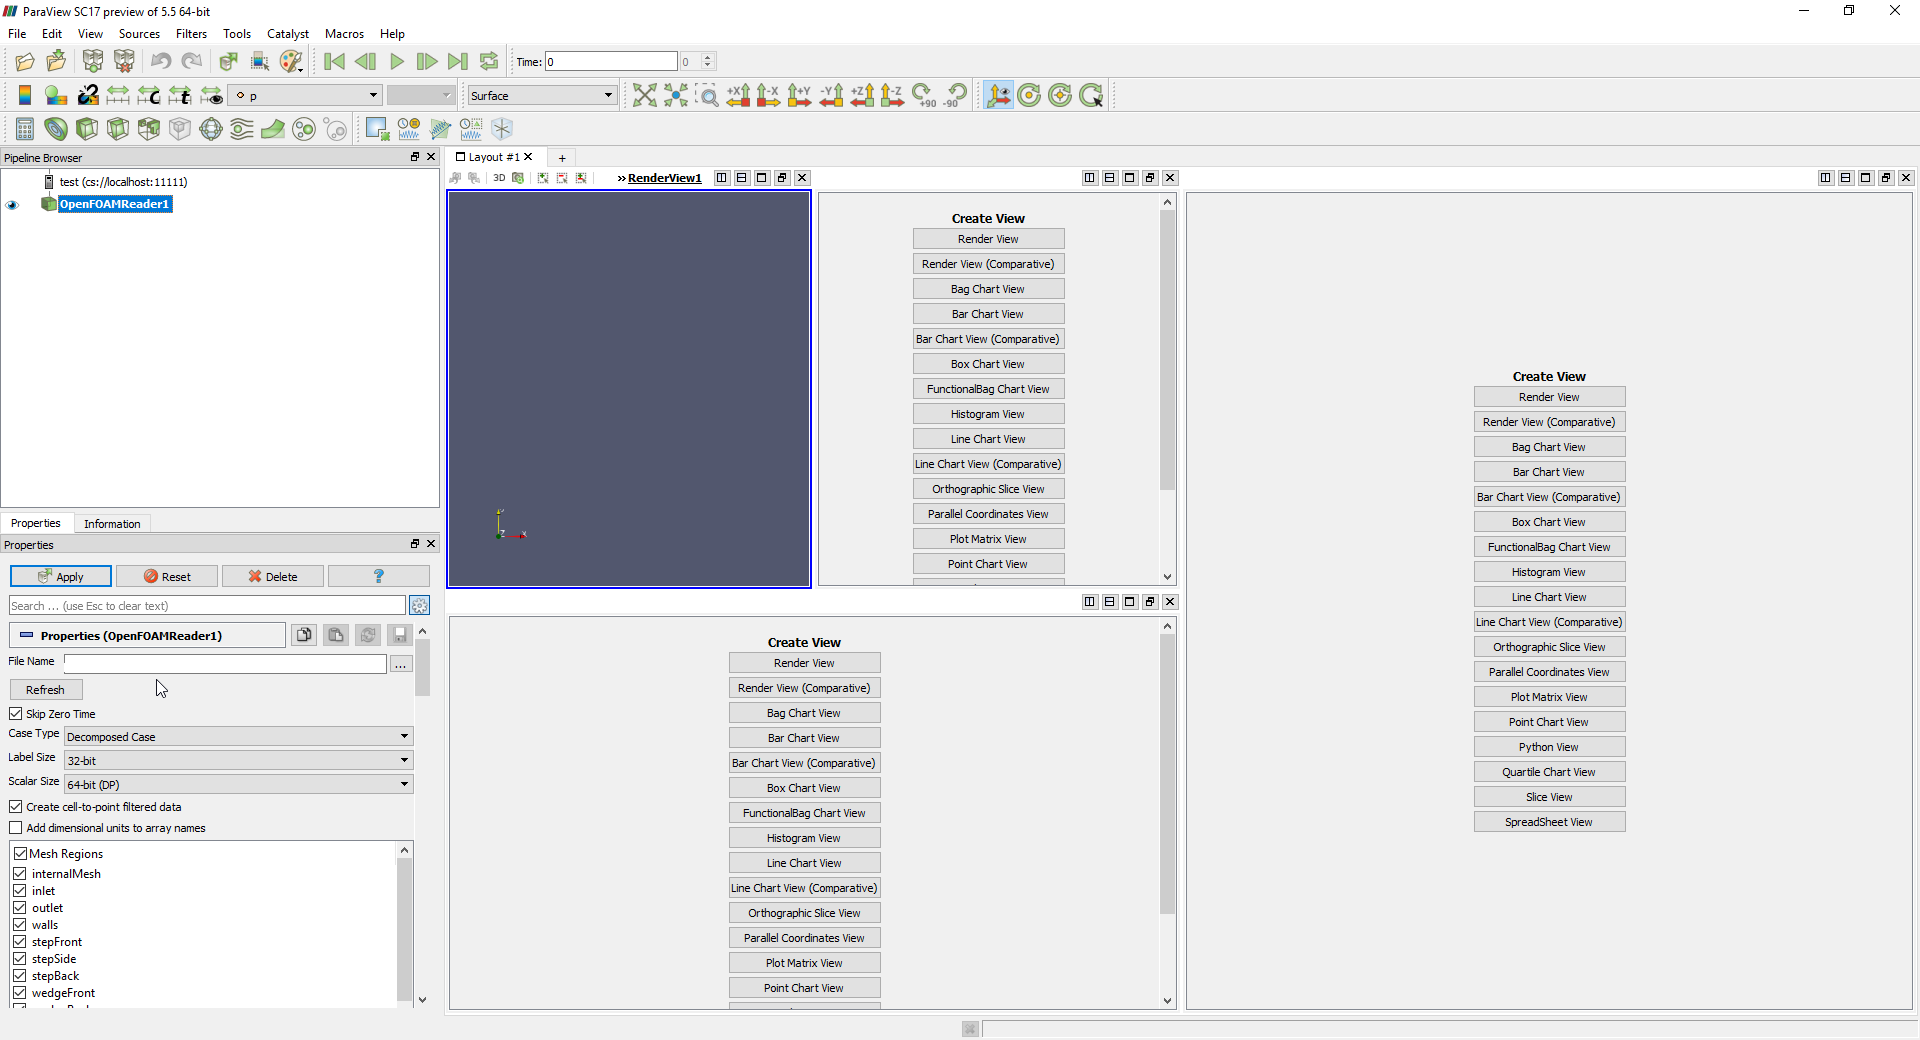The width and height of the screenshot is (1920, 1040).
Task: Disable the internalMesh region
Action: click(20, 873)
